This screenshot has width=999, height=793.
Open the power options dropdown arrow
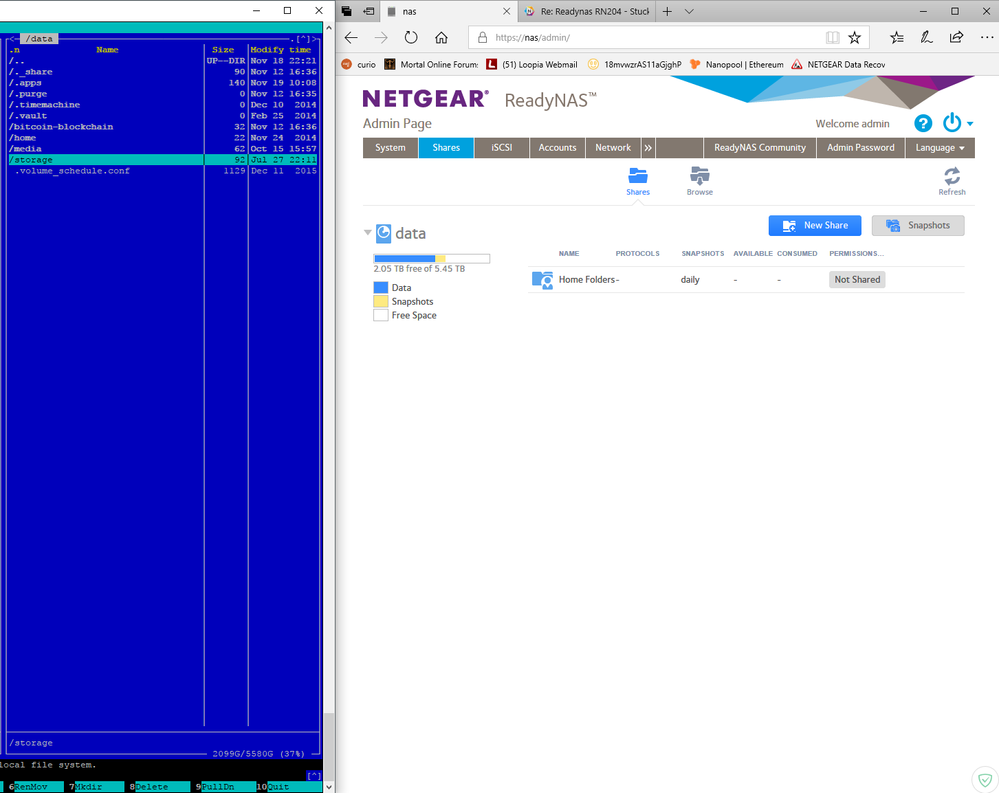pyautogui.click(x=970, y=124)
